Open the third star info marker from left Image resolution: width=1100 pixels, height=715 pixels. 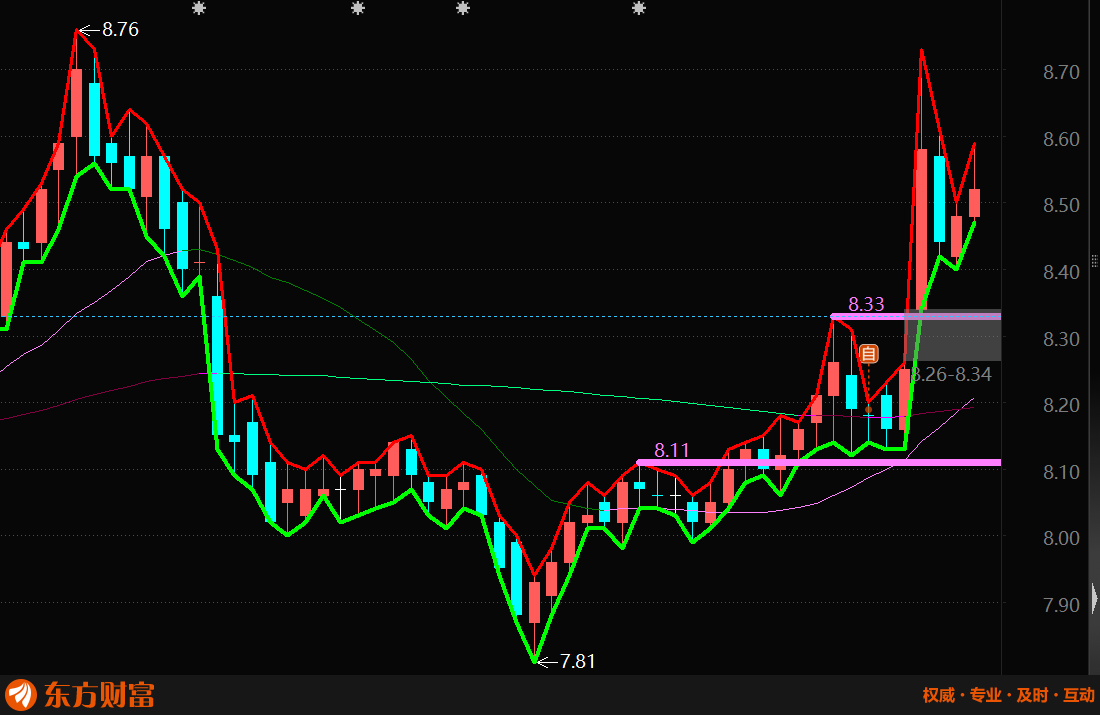462,8
